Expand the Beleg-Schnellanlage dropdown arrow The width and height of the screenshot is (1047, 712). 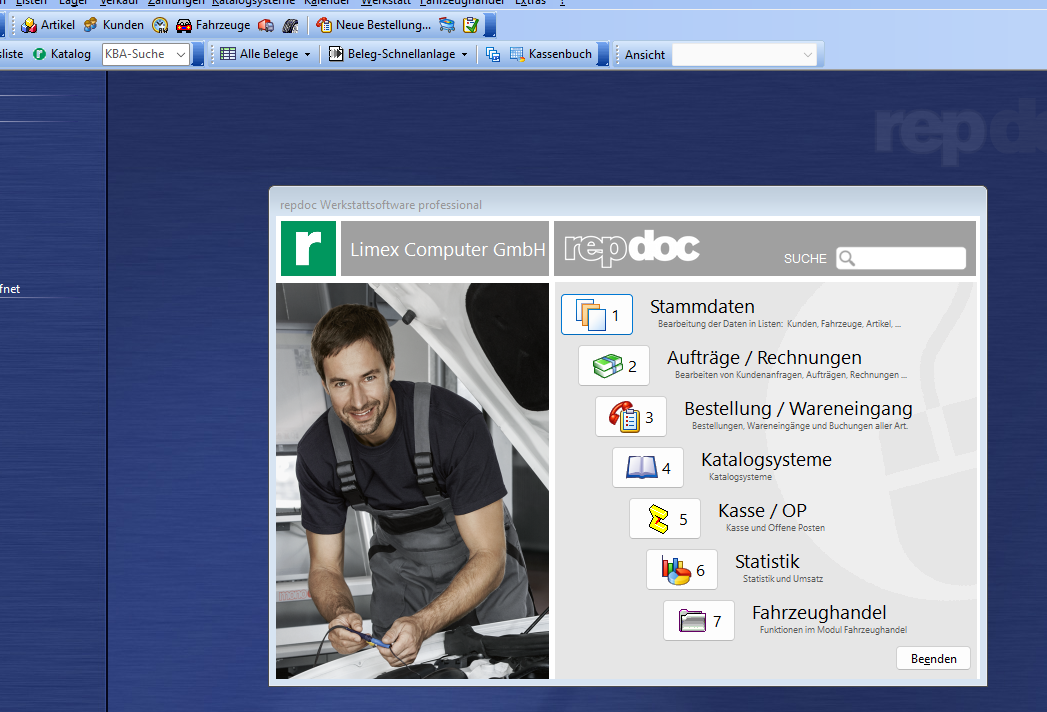465,54
